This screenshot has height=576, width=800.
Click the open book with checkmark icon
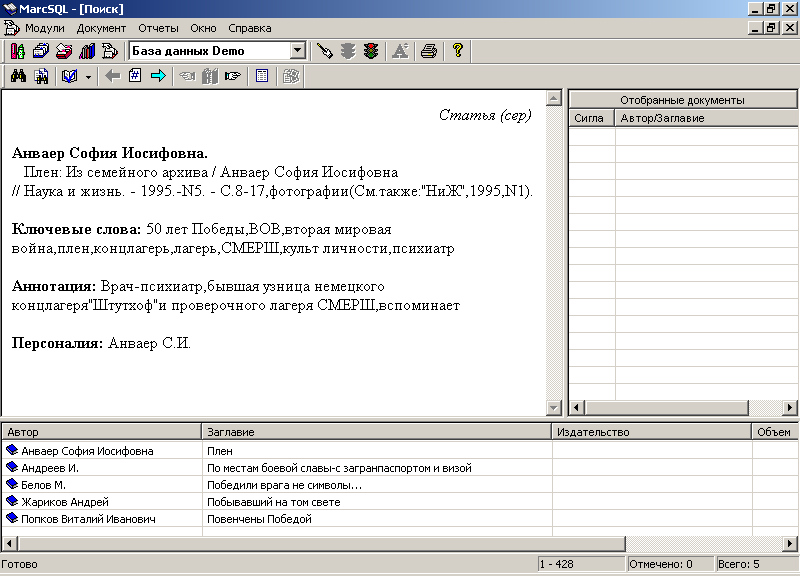70,76
